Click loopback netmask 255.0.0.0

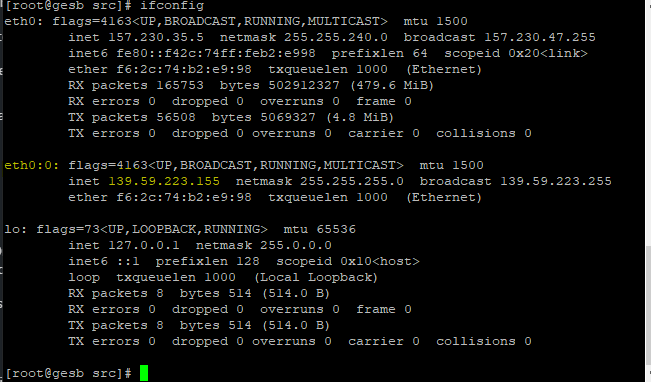click(x=296, y=245)
